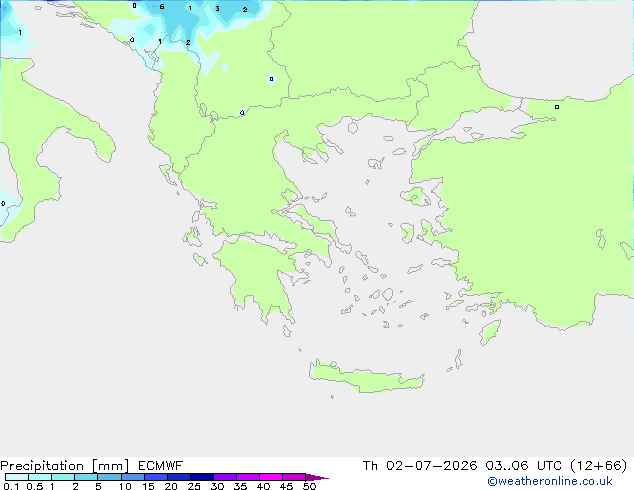
Task: Click the 45 mm legend color swatch
Action: tap(294, 477)
